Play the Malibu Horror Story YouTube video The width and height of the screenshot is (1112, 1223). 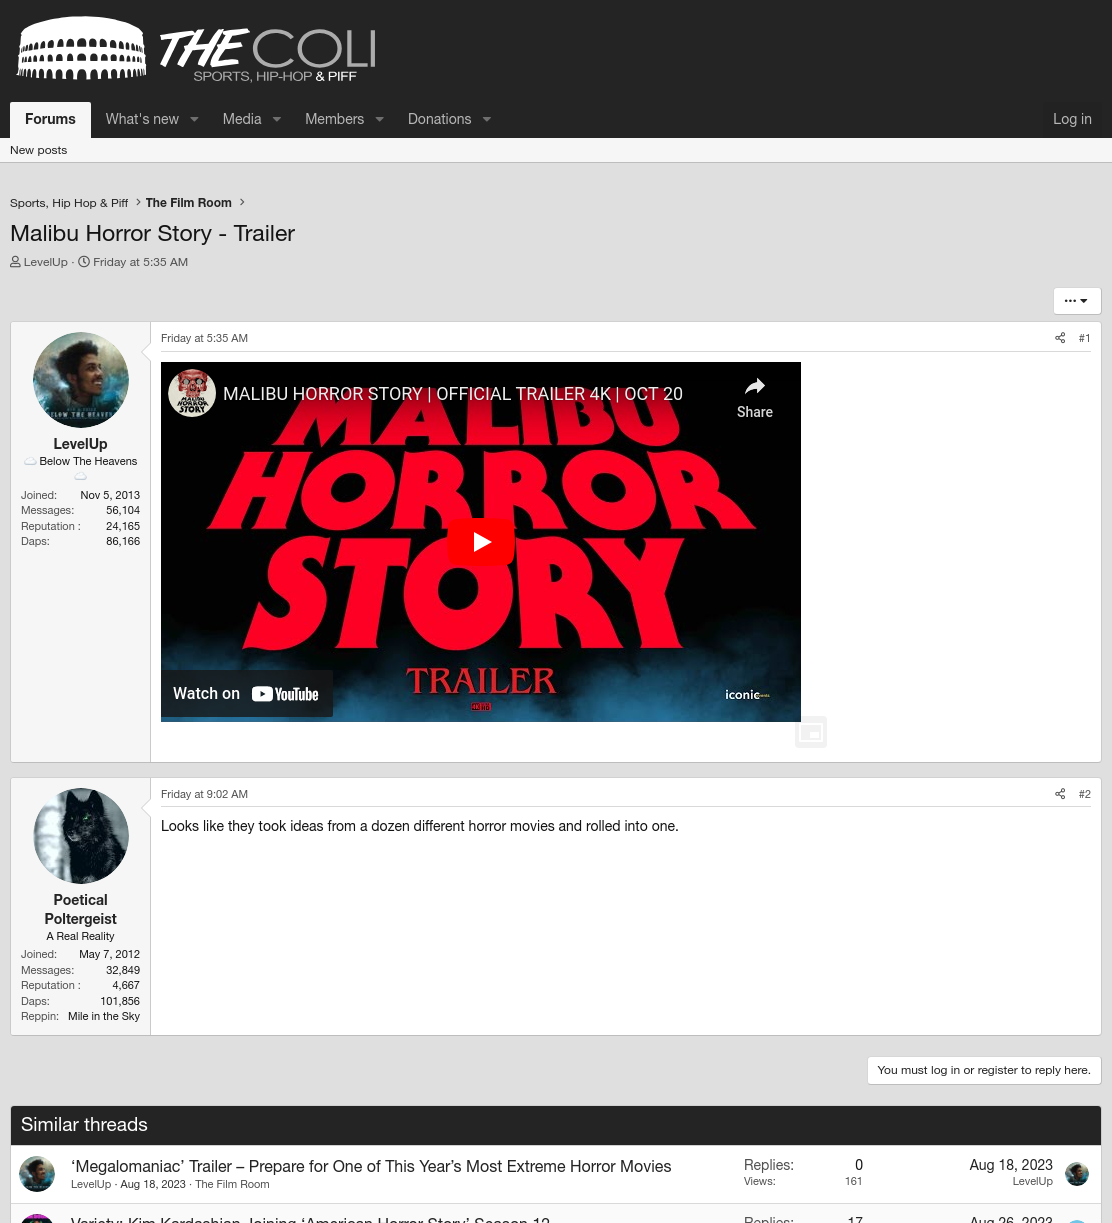481,542
